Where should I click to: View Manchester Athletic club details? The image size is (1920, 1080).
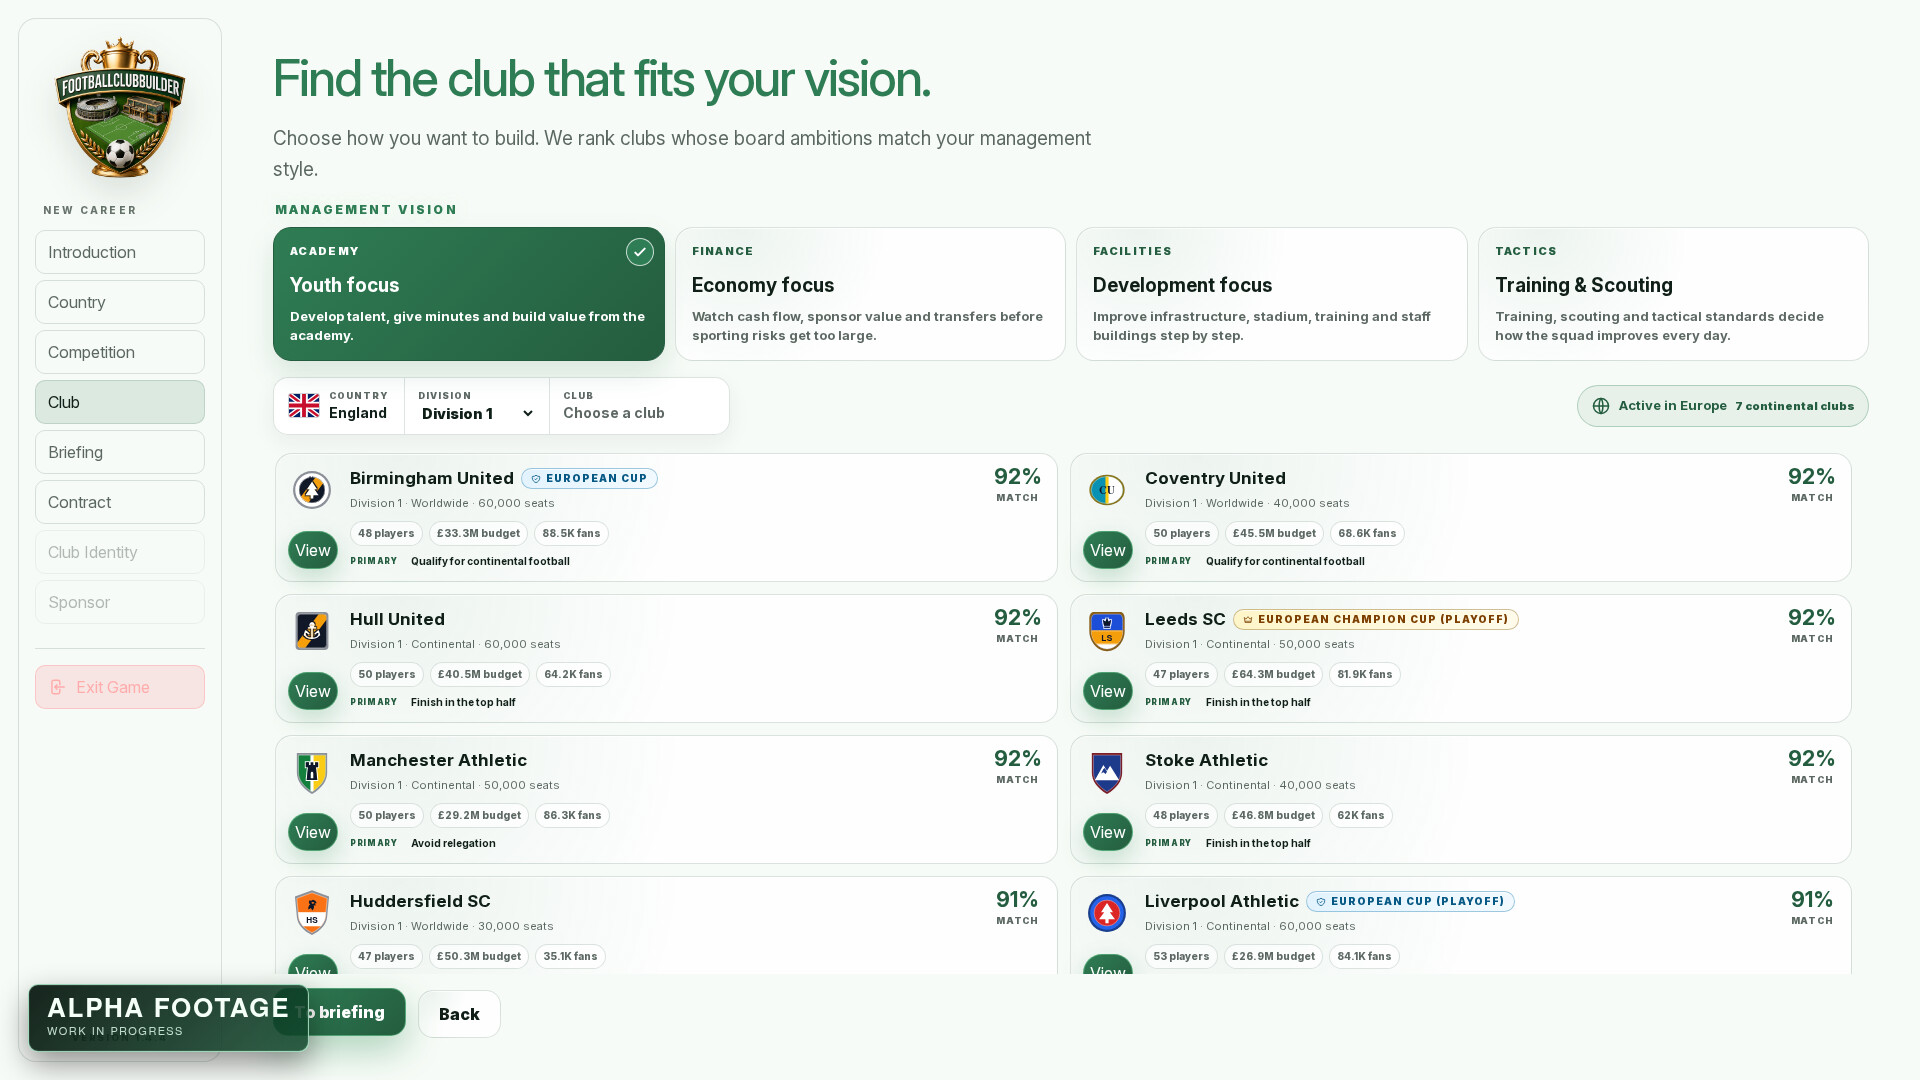pyautogui.click(x=313, y=832)
